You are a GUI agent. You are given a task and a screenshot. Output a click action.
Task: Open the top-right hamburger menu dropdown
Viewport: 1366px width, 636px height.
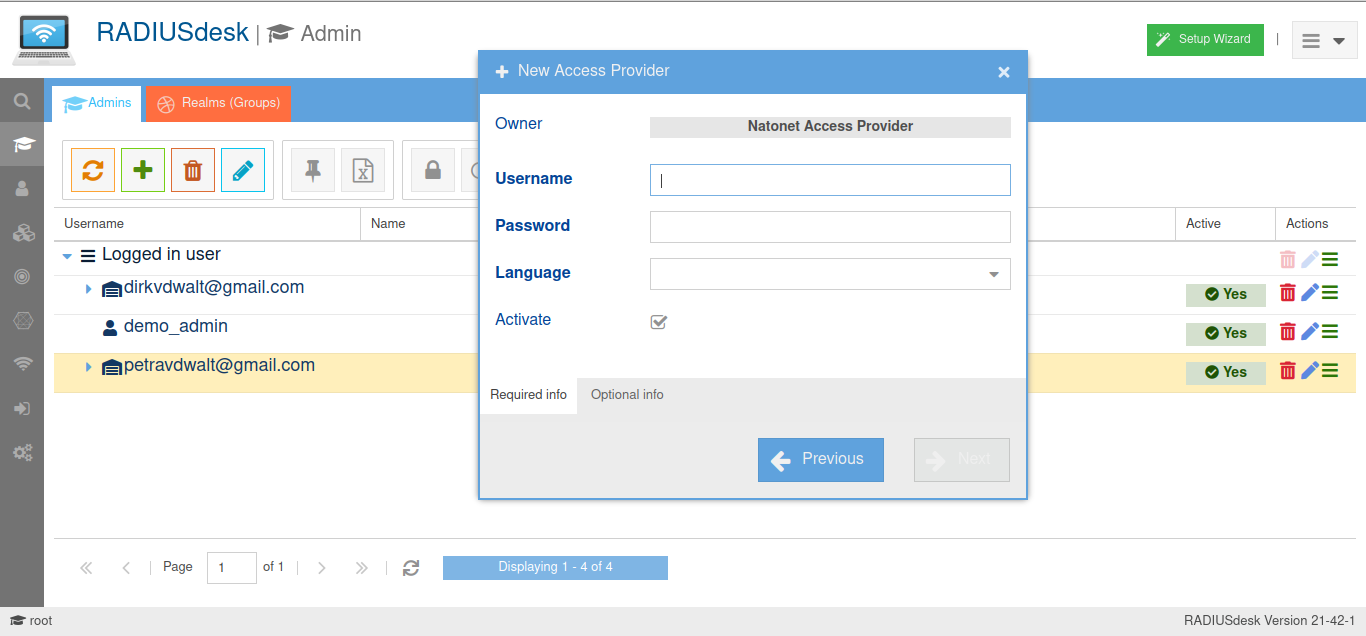coord(1324,40)
